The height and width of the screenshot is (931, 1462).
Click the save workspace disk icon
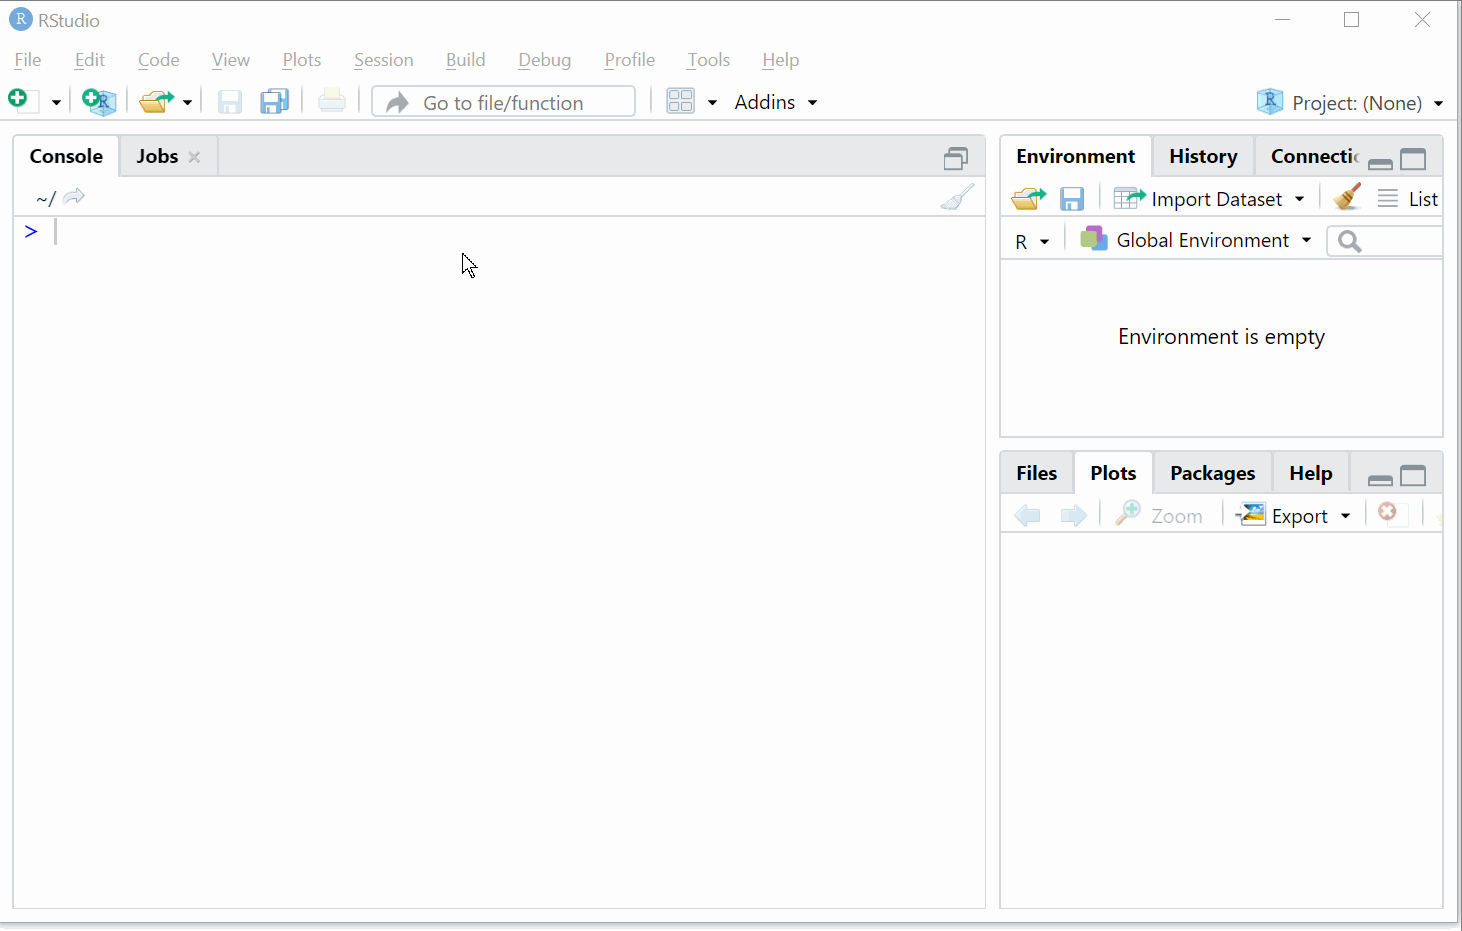pyautogui.click(x=1072, y=198)
